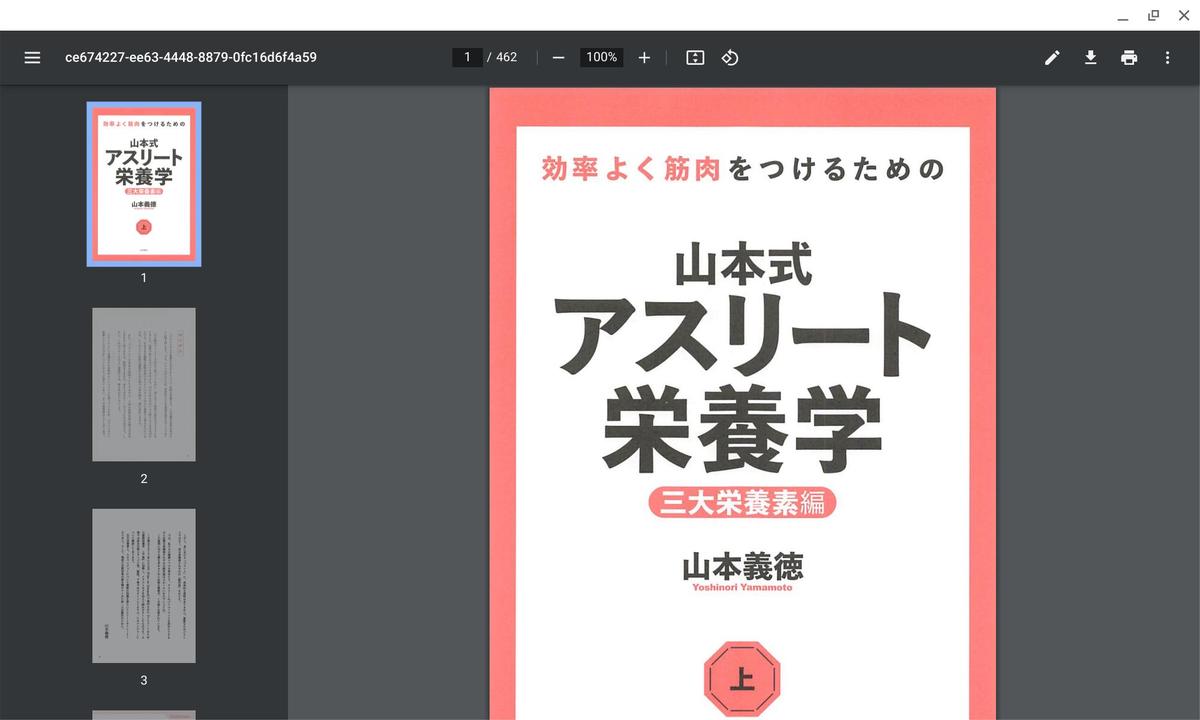Screen dimensions: 1200x720
Task: Open the annotate pencil tool
Action: 1052,58
